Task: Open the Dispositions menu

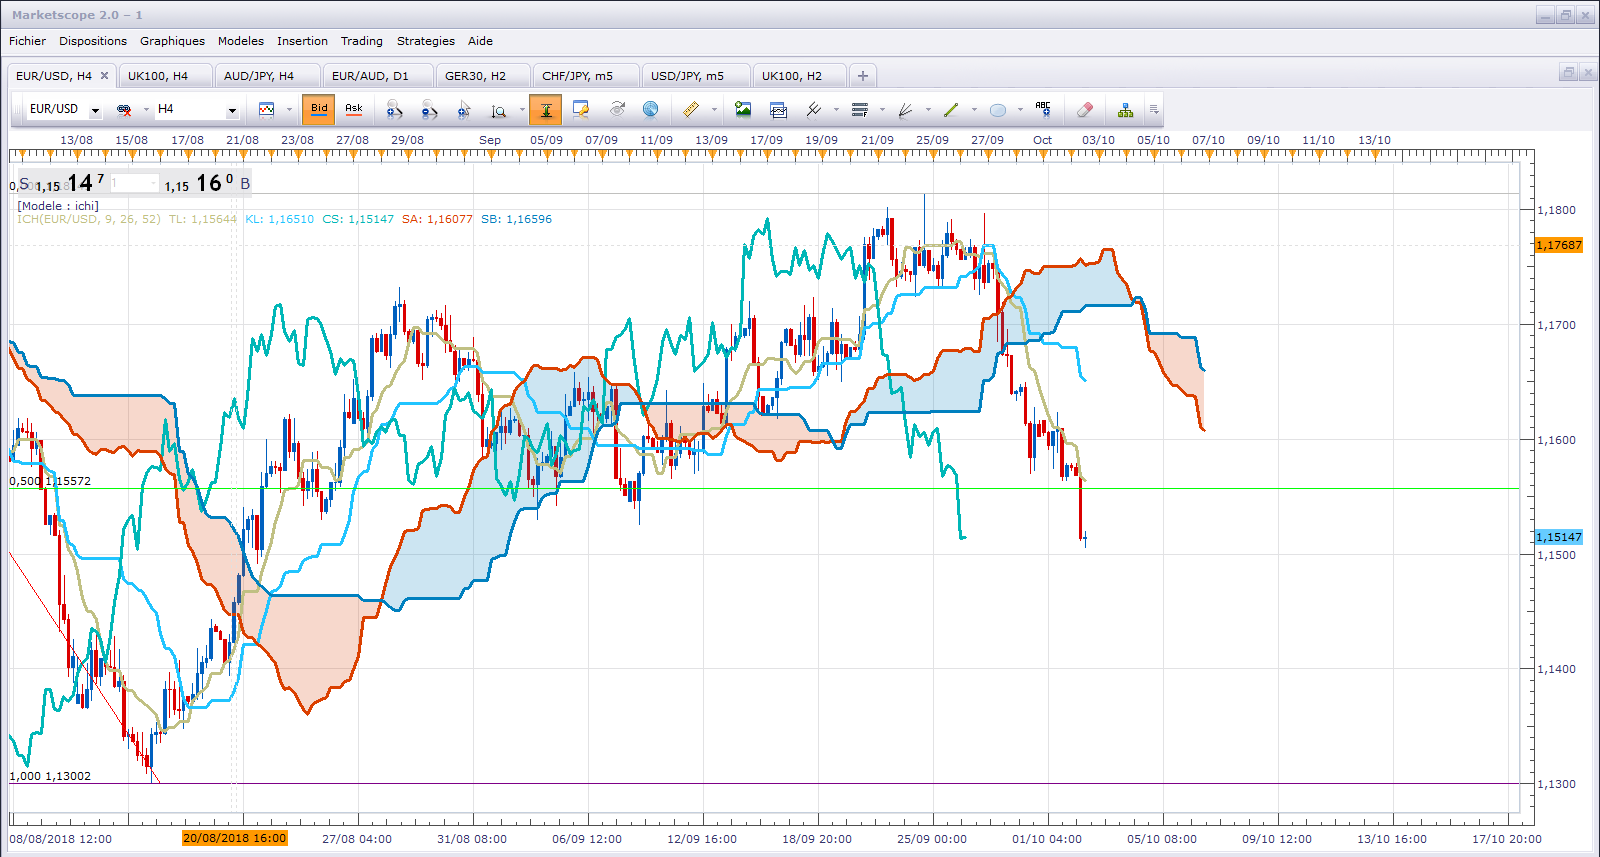Action: point(93,41)
